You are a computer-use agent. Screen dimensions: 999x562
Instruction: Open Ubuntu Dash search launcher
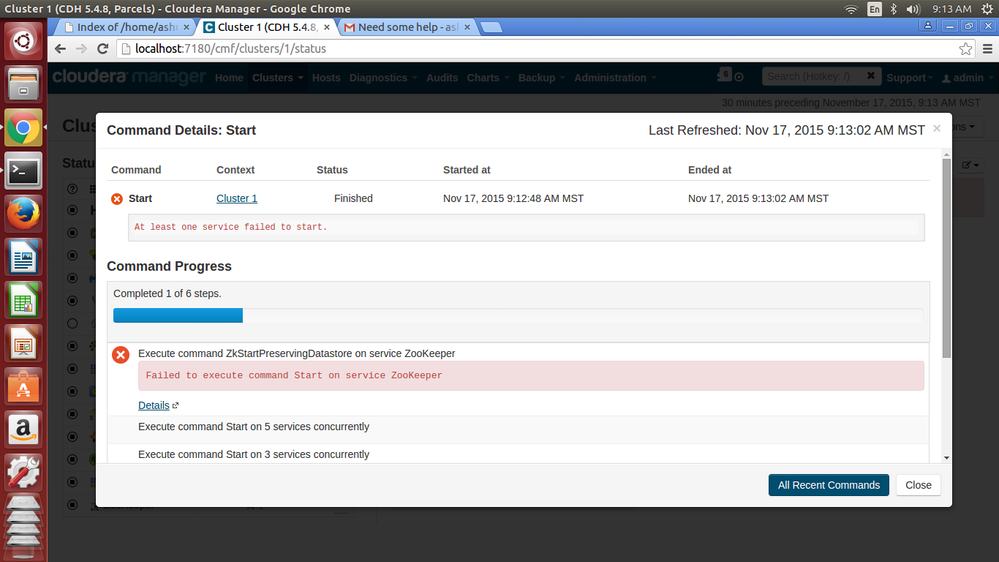coord(23,41)
